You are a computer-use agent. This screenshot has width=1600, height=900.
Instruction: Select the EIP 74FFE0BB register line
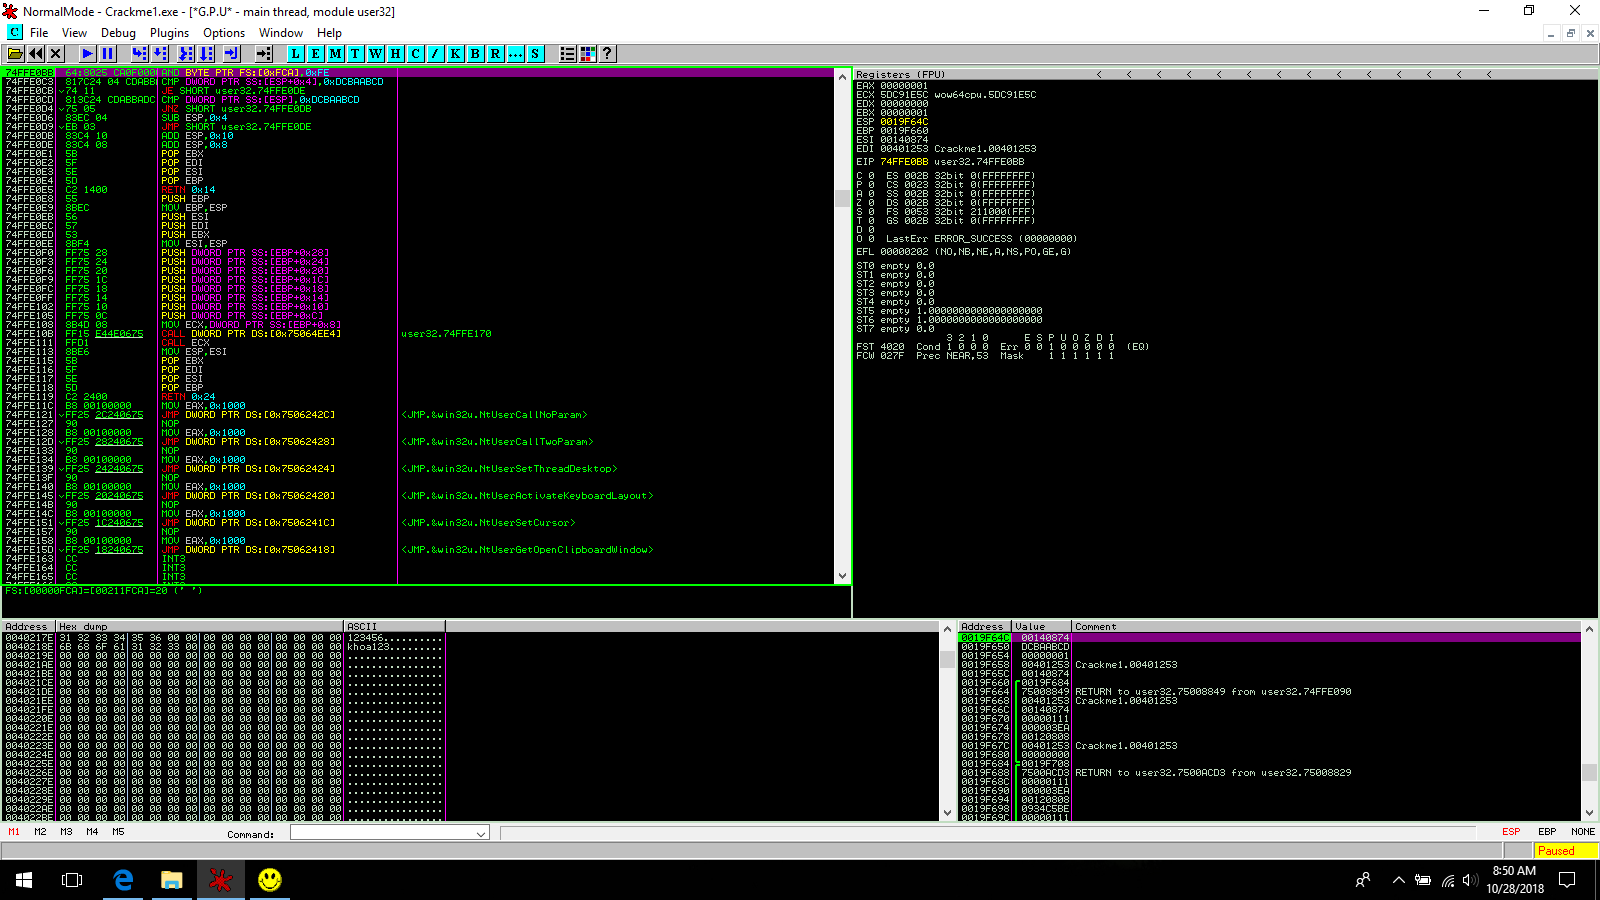[x=940, y=162]
